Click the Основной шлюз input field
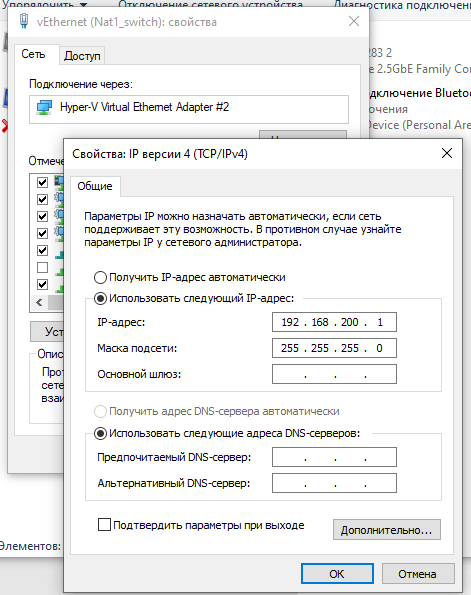 pos(334,374)
